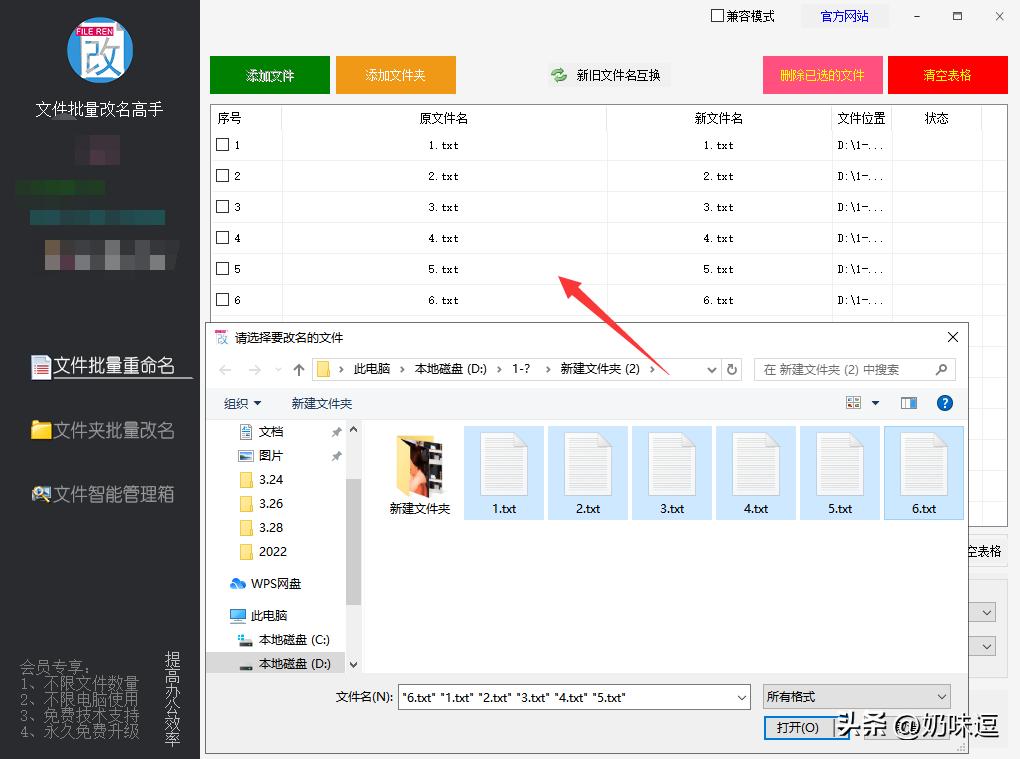Click the app logo with 改 character
The height and width of the screenshot is (759, 1020).
tap(100, 48)
